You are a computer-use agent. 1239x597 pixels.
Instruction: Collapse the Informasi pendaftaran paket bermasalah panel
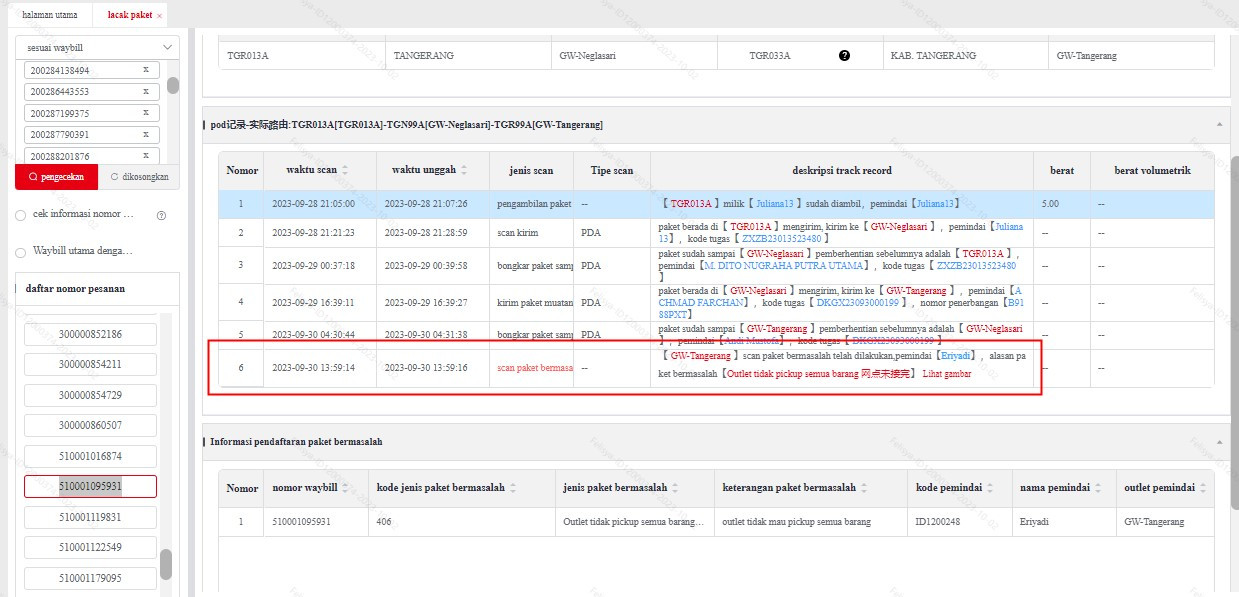1218,441
